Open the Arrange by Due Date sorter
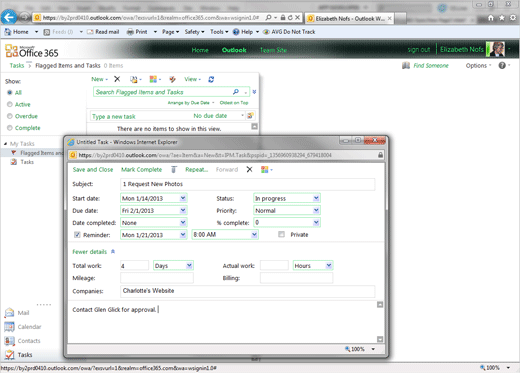Image resolution: width=520 pixels, height=373 pixels. click(191, 103)
